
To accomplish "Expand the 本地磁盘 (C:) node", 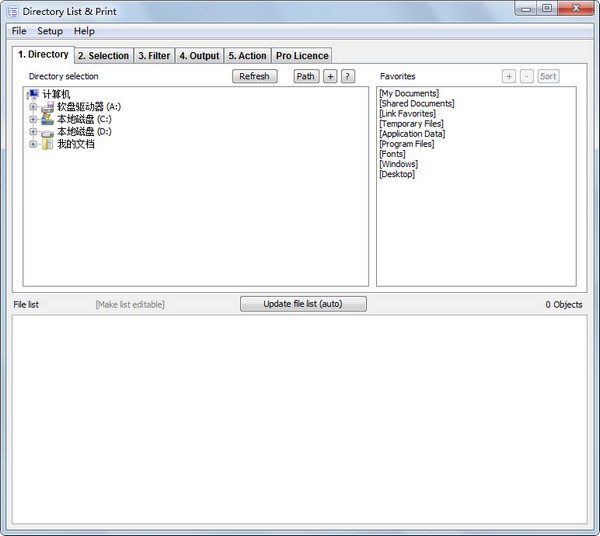I will click(x=33, y=119).
